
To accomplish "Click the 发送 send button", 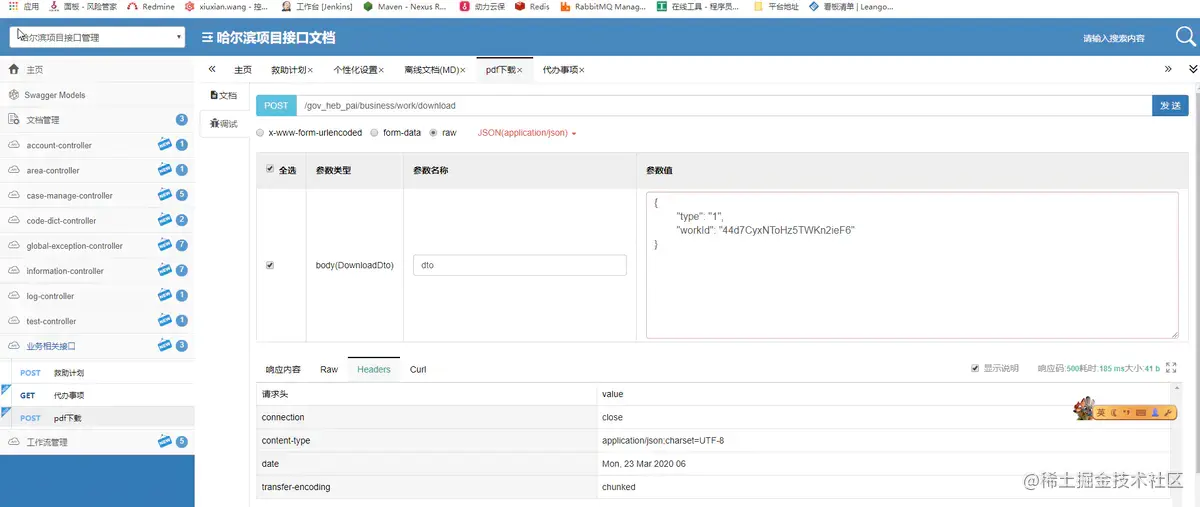I will (1170, 105).
